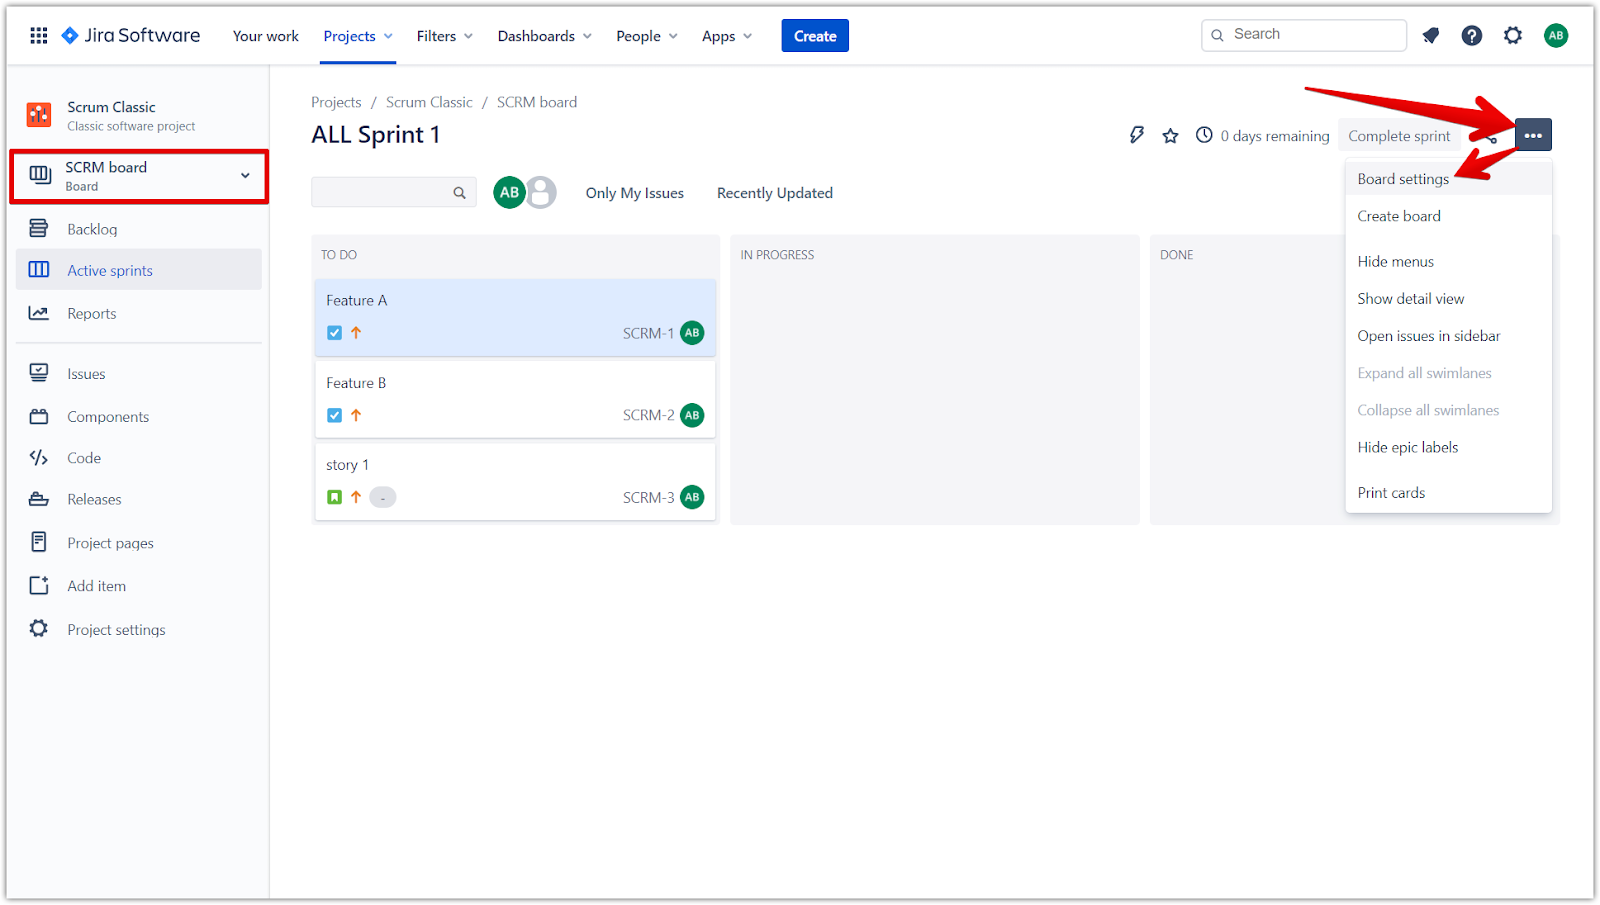Expand the SCRM board switcher dropdown
1600x905 pixels.
point(245,176)
